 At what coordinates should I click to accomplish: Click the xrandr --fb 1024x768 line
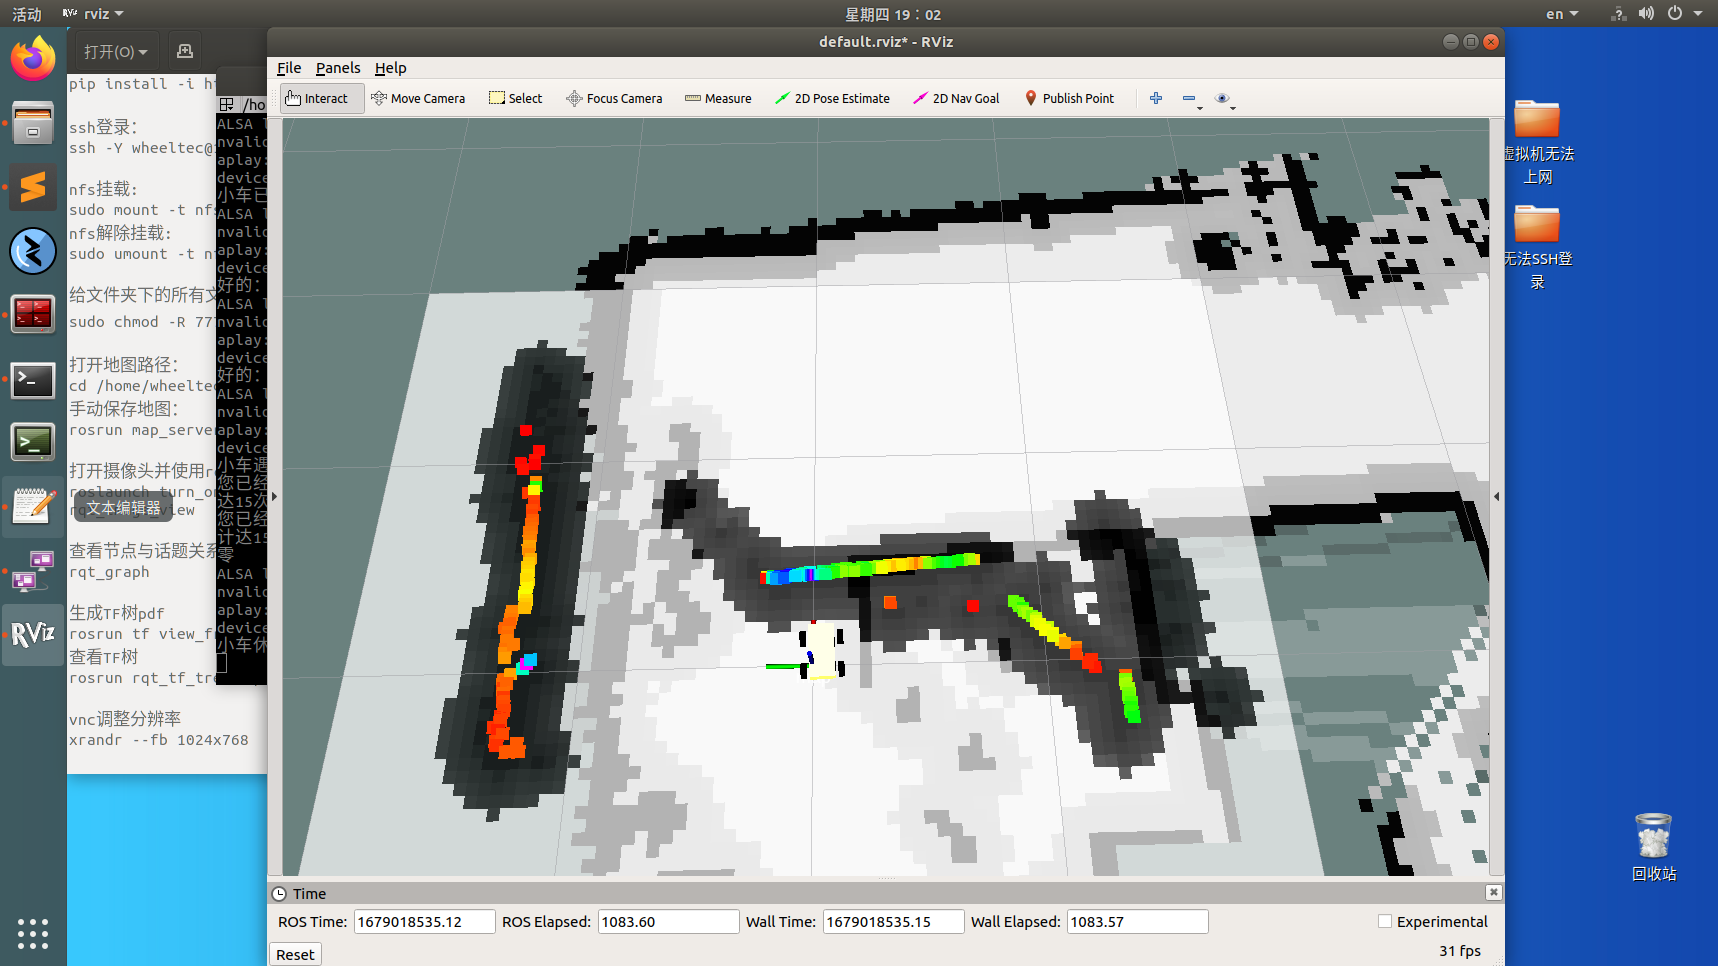tap(159, 740)
